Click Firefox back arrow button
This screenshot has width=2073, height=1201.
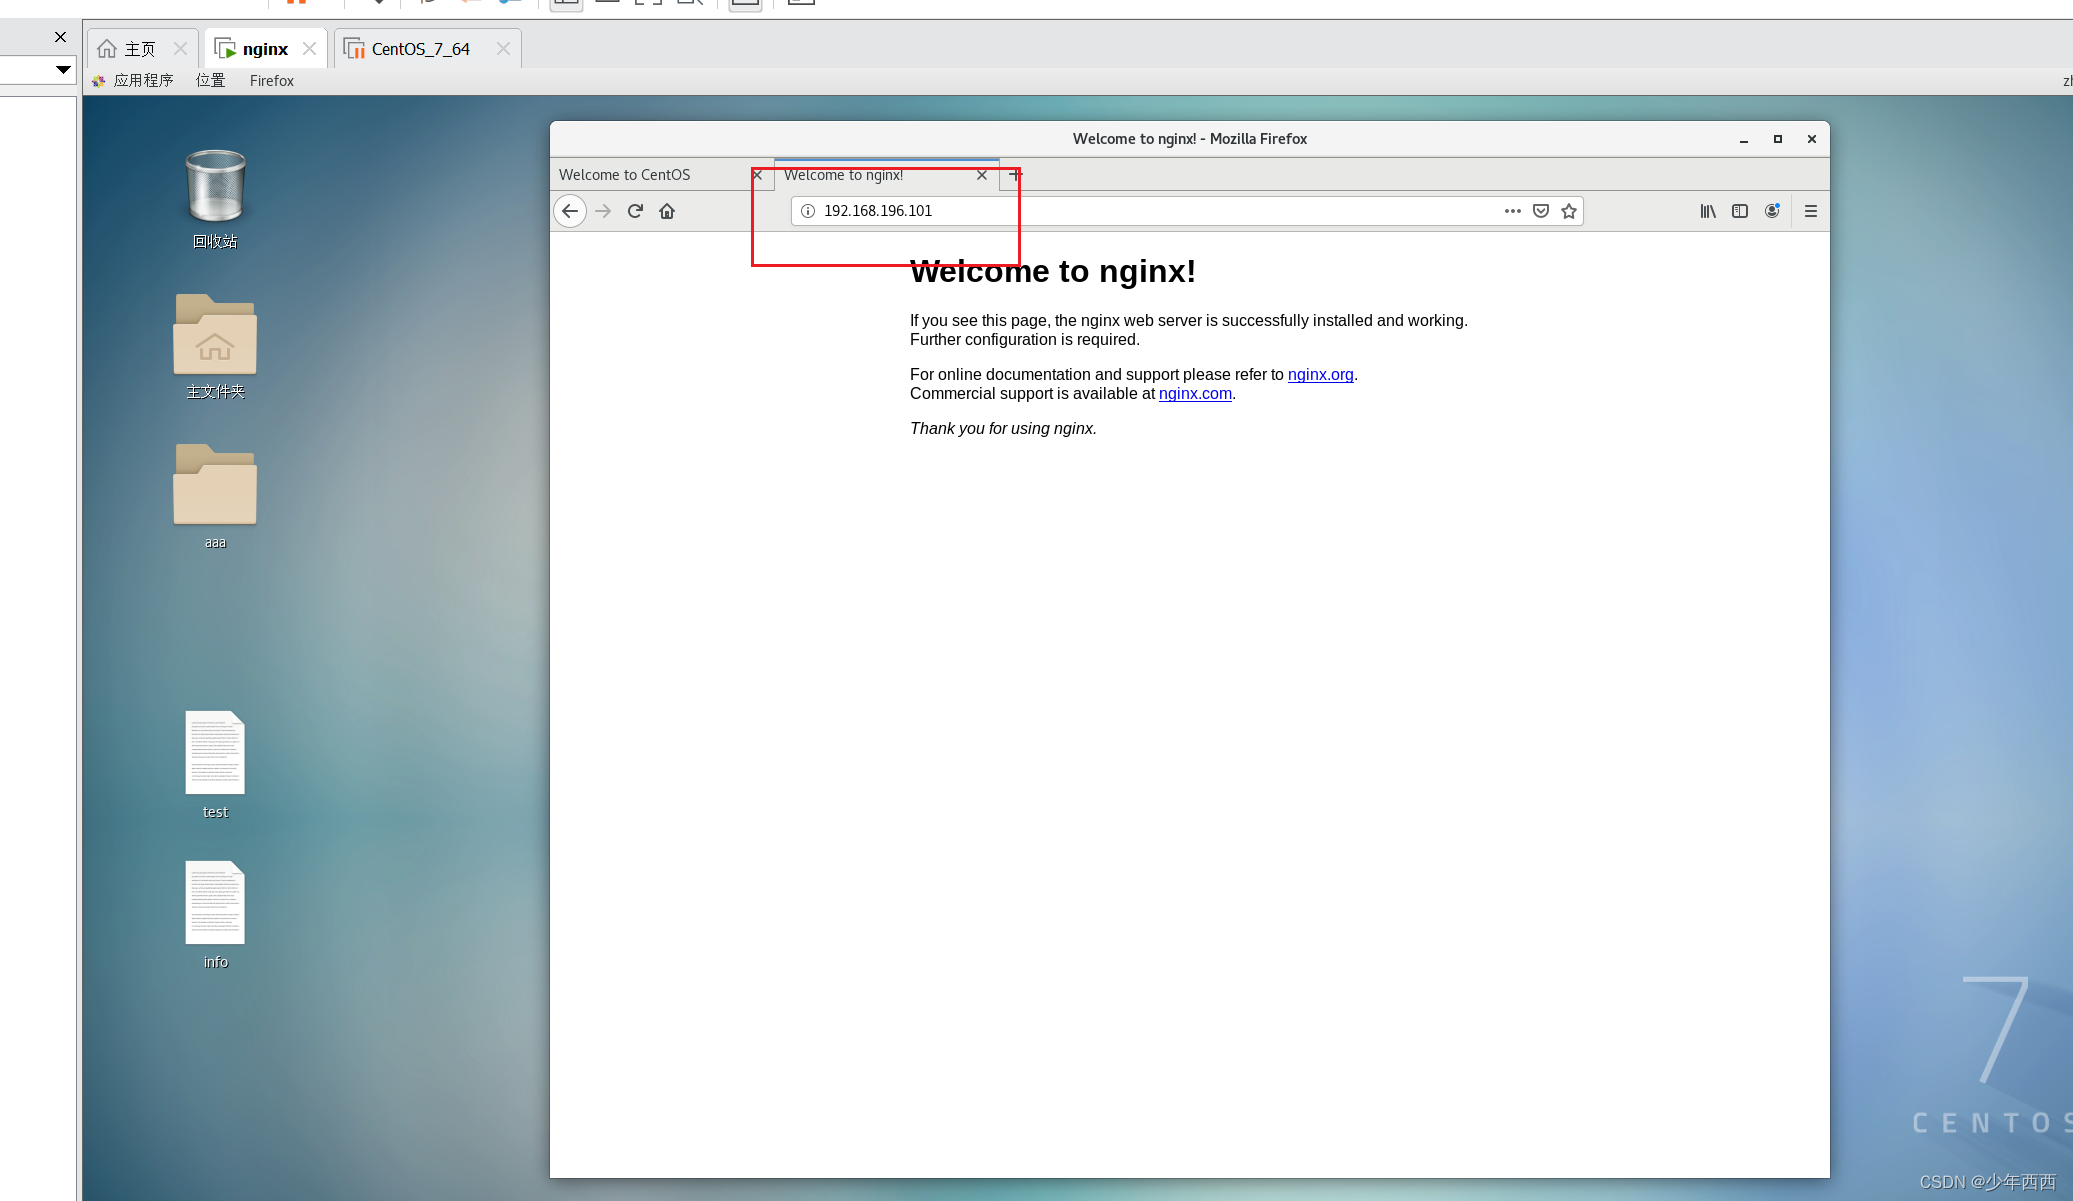(x=570, y=211)
